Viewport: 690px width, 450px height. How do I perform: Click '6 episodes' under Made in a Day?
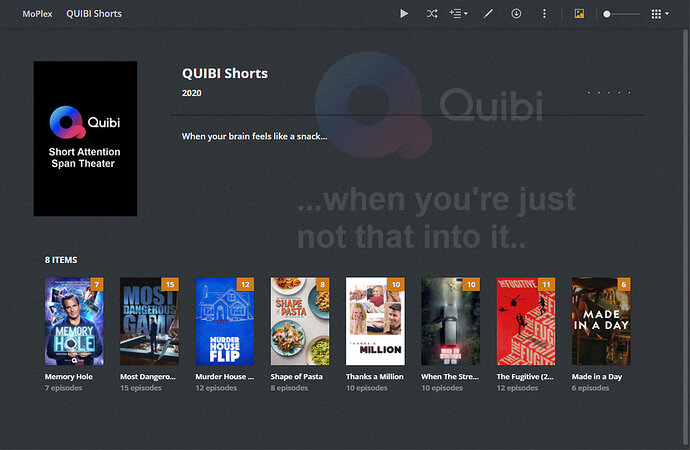591,388
